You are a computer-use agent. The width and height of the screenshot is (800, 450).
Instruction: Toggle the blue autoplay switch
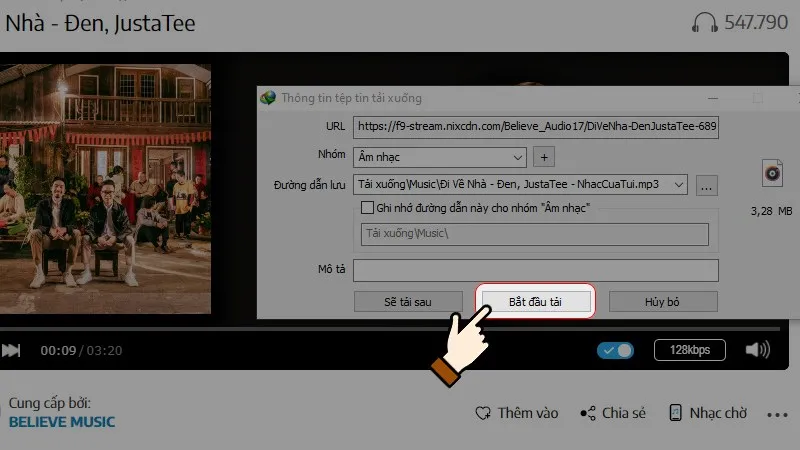point(615,350)
